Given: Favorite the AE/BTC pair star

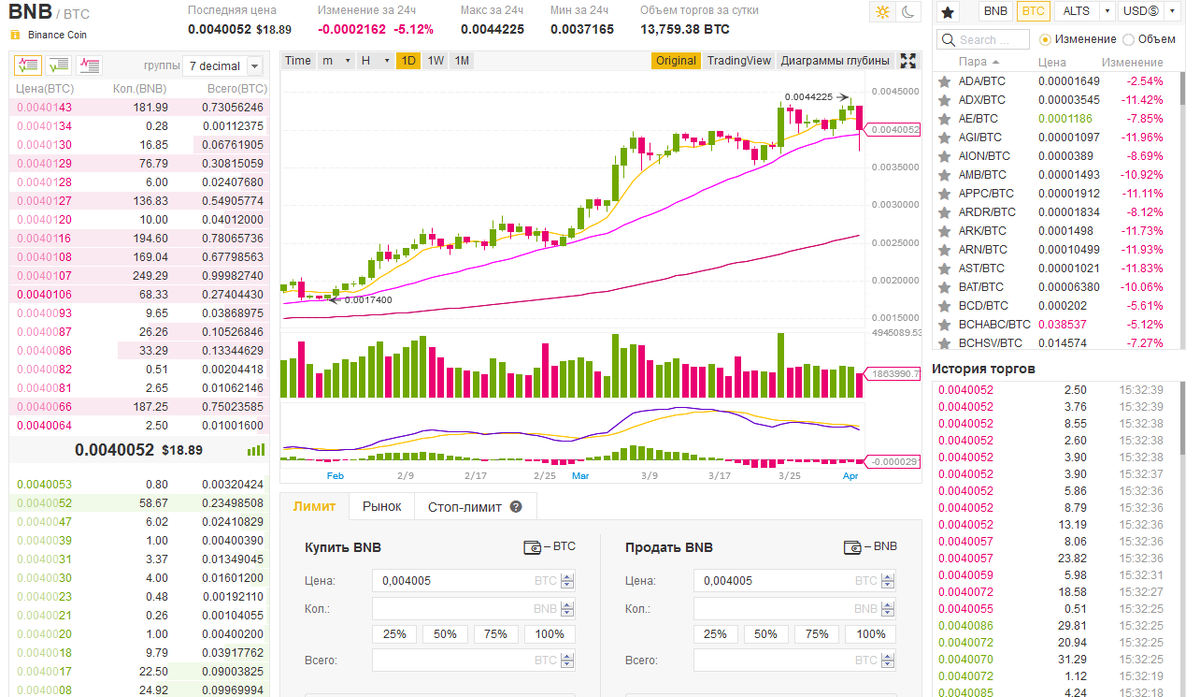Looking at the screenshot, I should tap(943, 118).
